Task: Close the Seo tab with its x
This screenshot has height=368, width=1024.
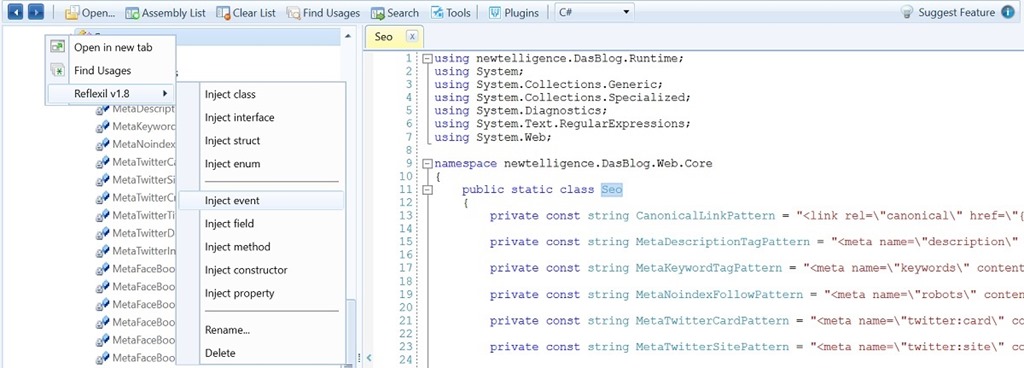Action: 413,37
